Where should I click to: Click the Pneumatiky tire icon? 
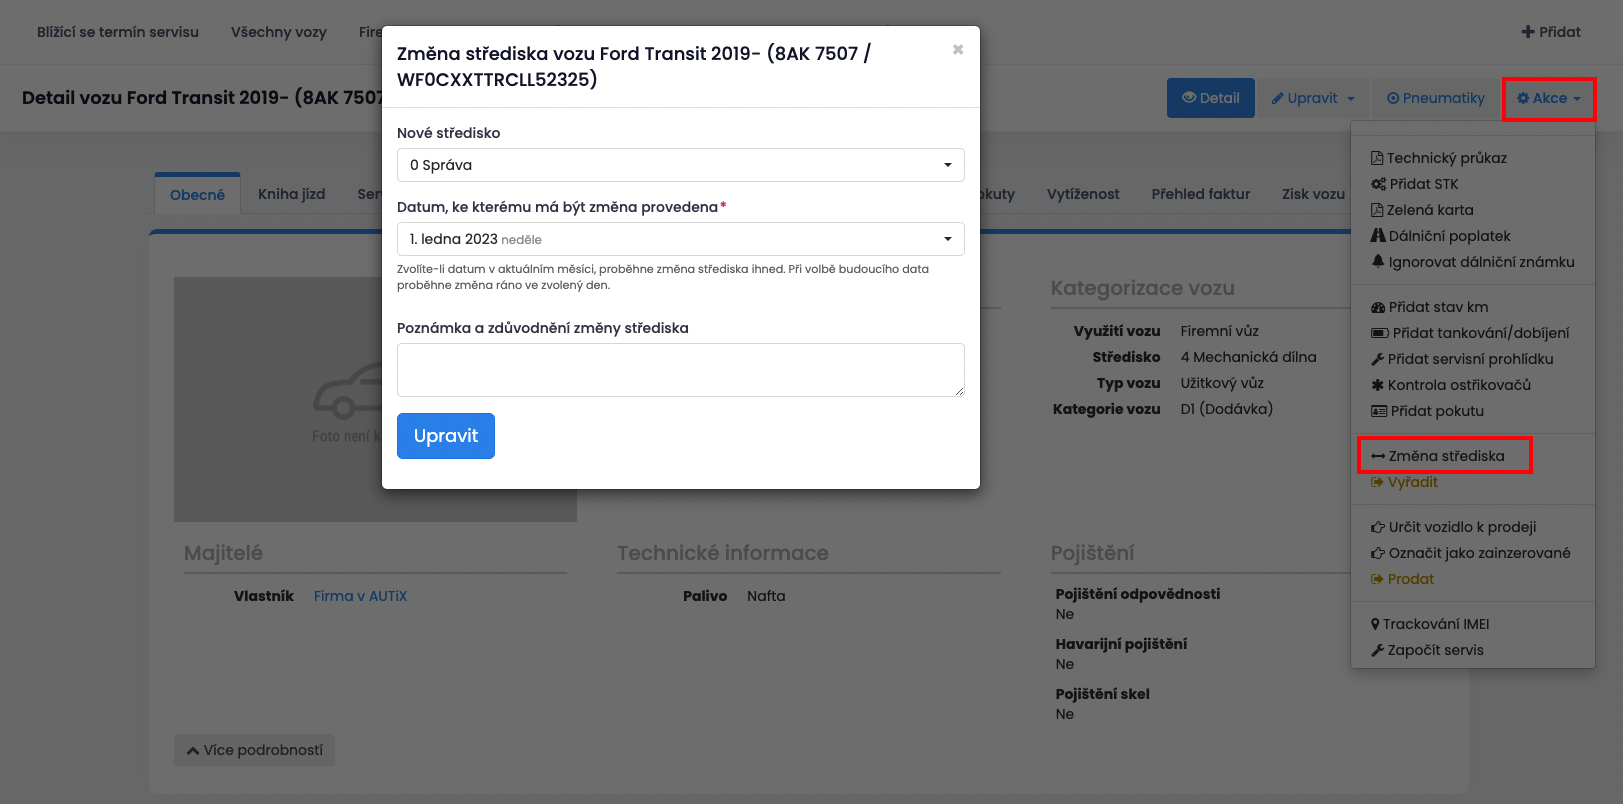click(x=1393, y=98)
